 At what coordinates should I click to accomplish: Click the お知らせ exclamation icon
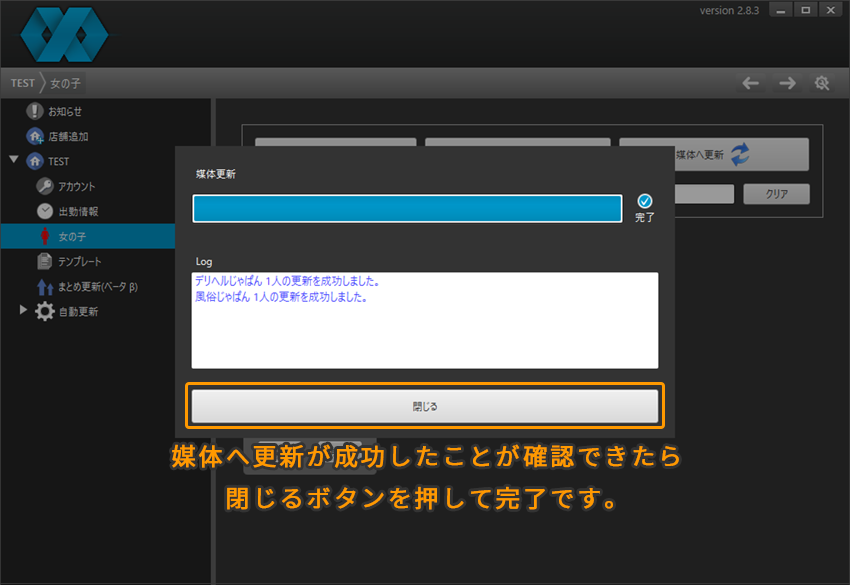(x=35, y=111)
